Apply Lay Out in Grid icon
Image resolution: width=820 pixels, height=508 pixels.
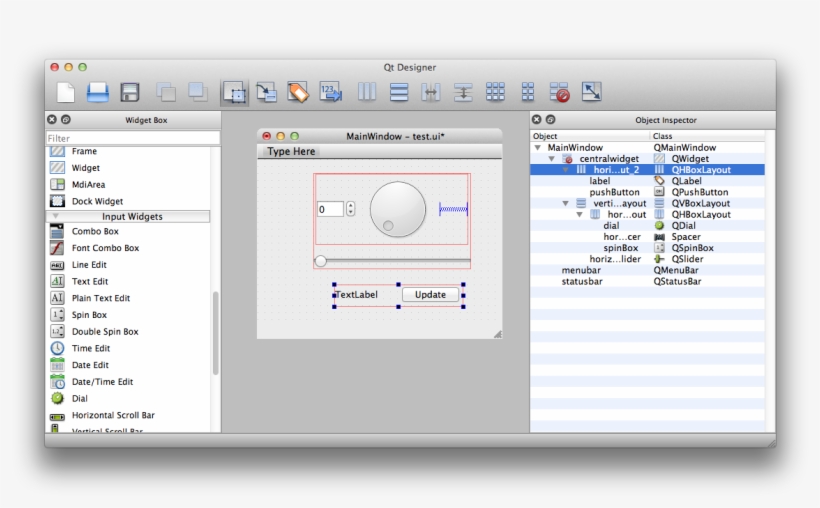pyautogui.click(x=495, y=92)
